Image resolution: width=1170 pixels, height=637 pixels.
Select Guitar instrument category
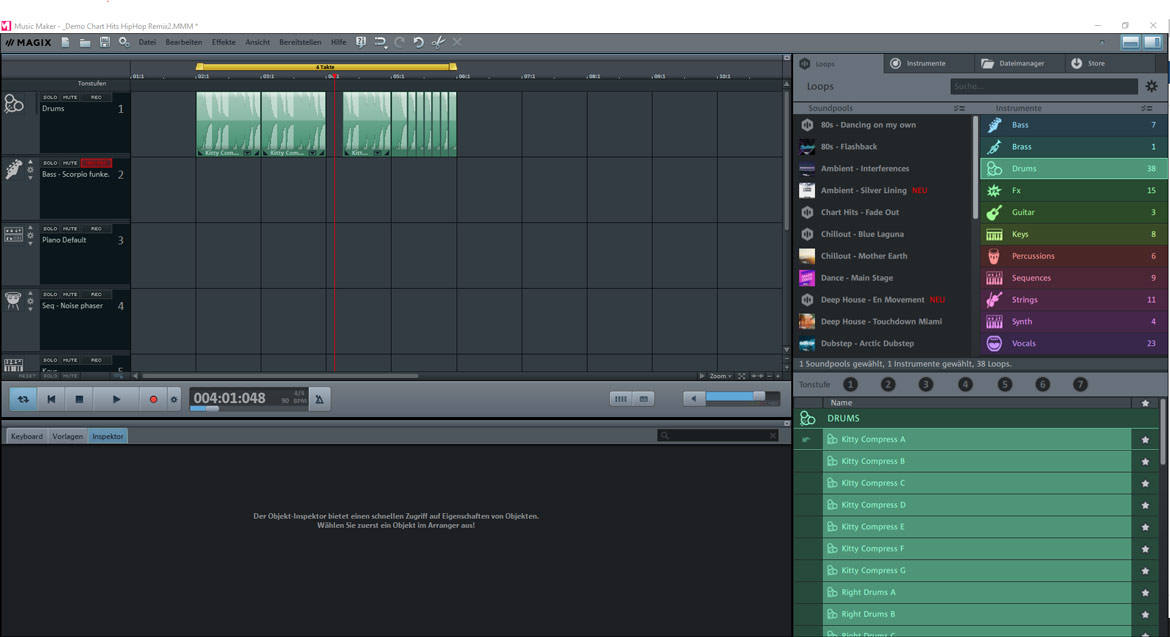click(x=1072, y=212)
